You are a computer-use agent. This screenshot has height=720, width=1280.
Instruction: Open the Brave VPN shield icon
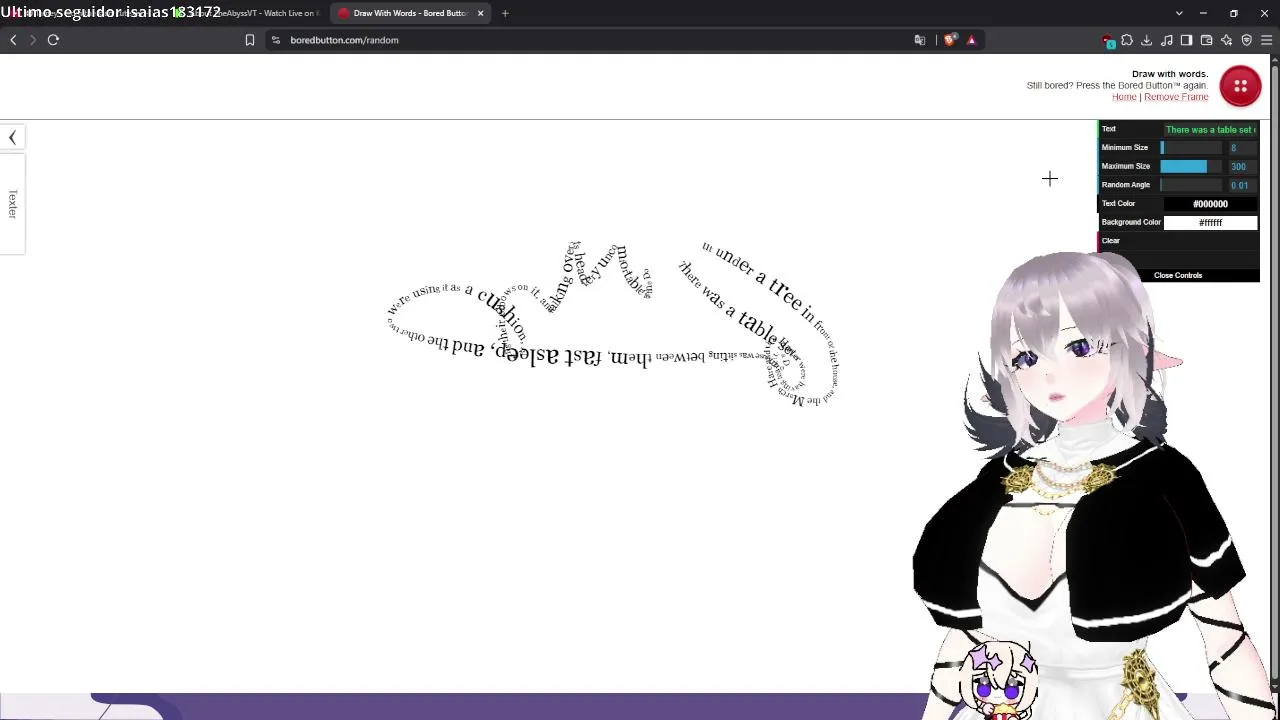pyautogui.click(x=1247, y=40)
